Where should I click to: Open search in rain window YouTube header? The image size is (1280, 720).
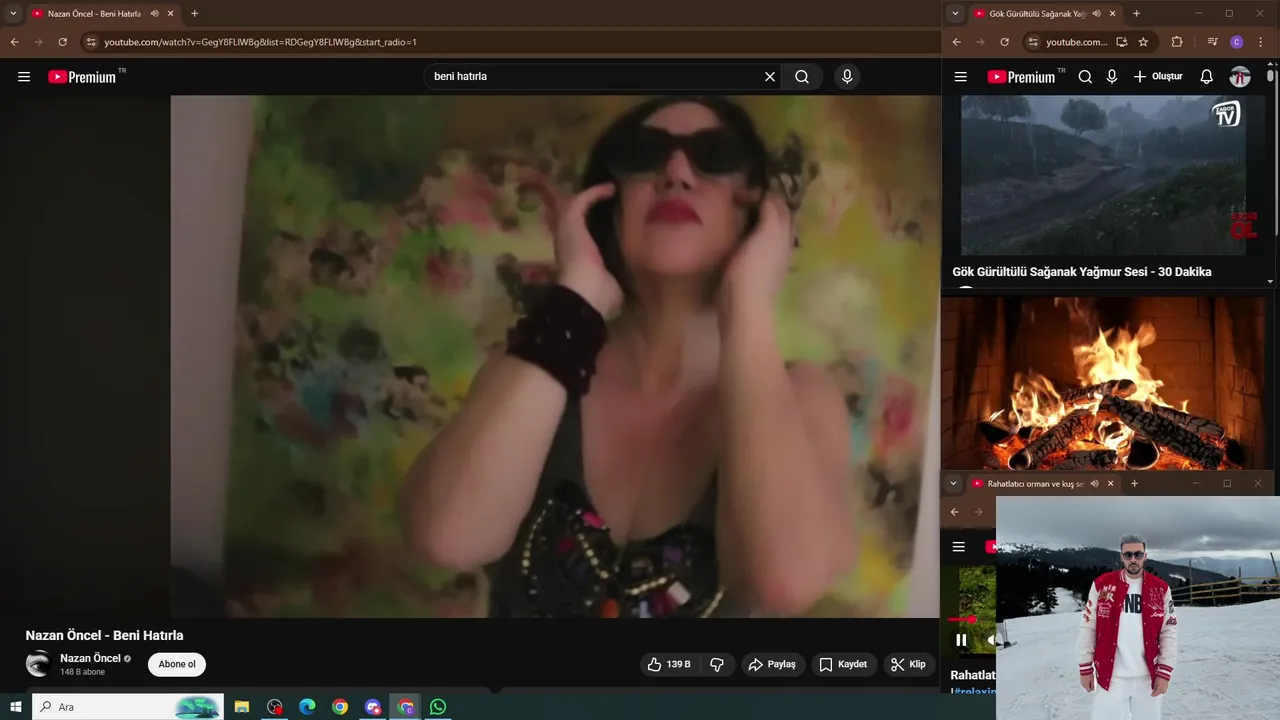(x=1085, y=77)
